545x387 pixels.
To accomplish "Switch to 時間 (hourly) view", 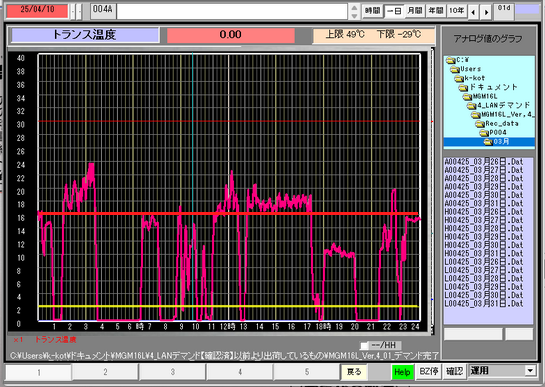I will pyautogui.click(x=373, y=11).
